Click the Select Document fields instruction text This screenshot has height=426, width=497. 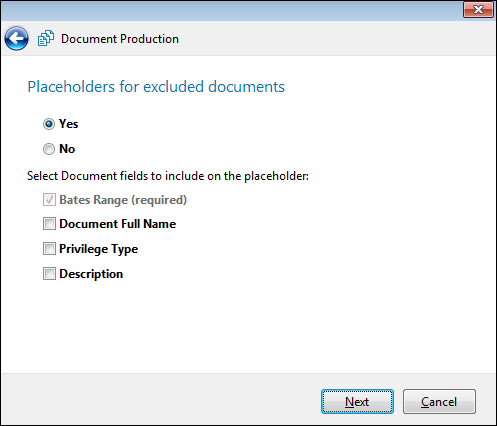pyautogui.click(x=168, y=176)
